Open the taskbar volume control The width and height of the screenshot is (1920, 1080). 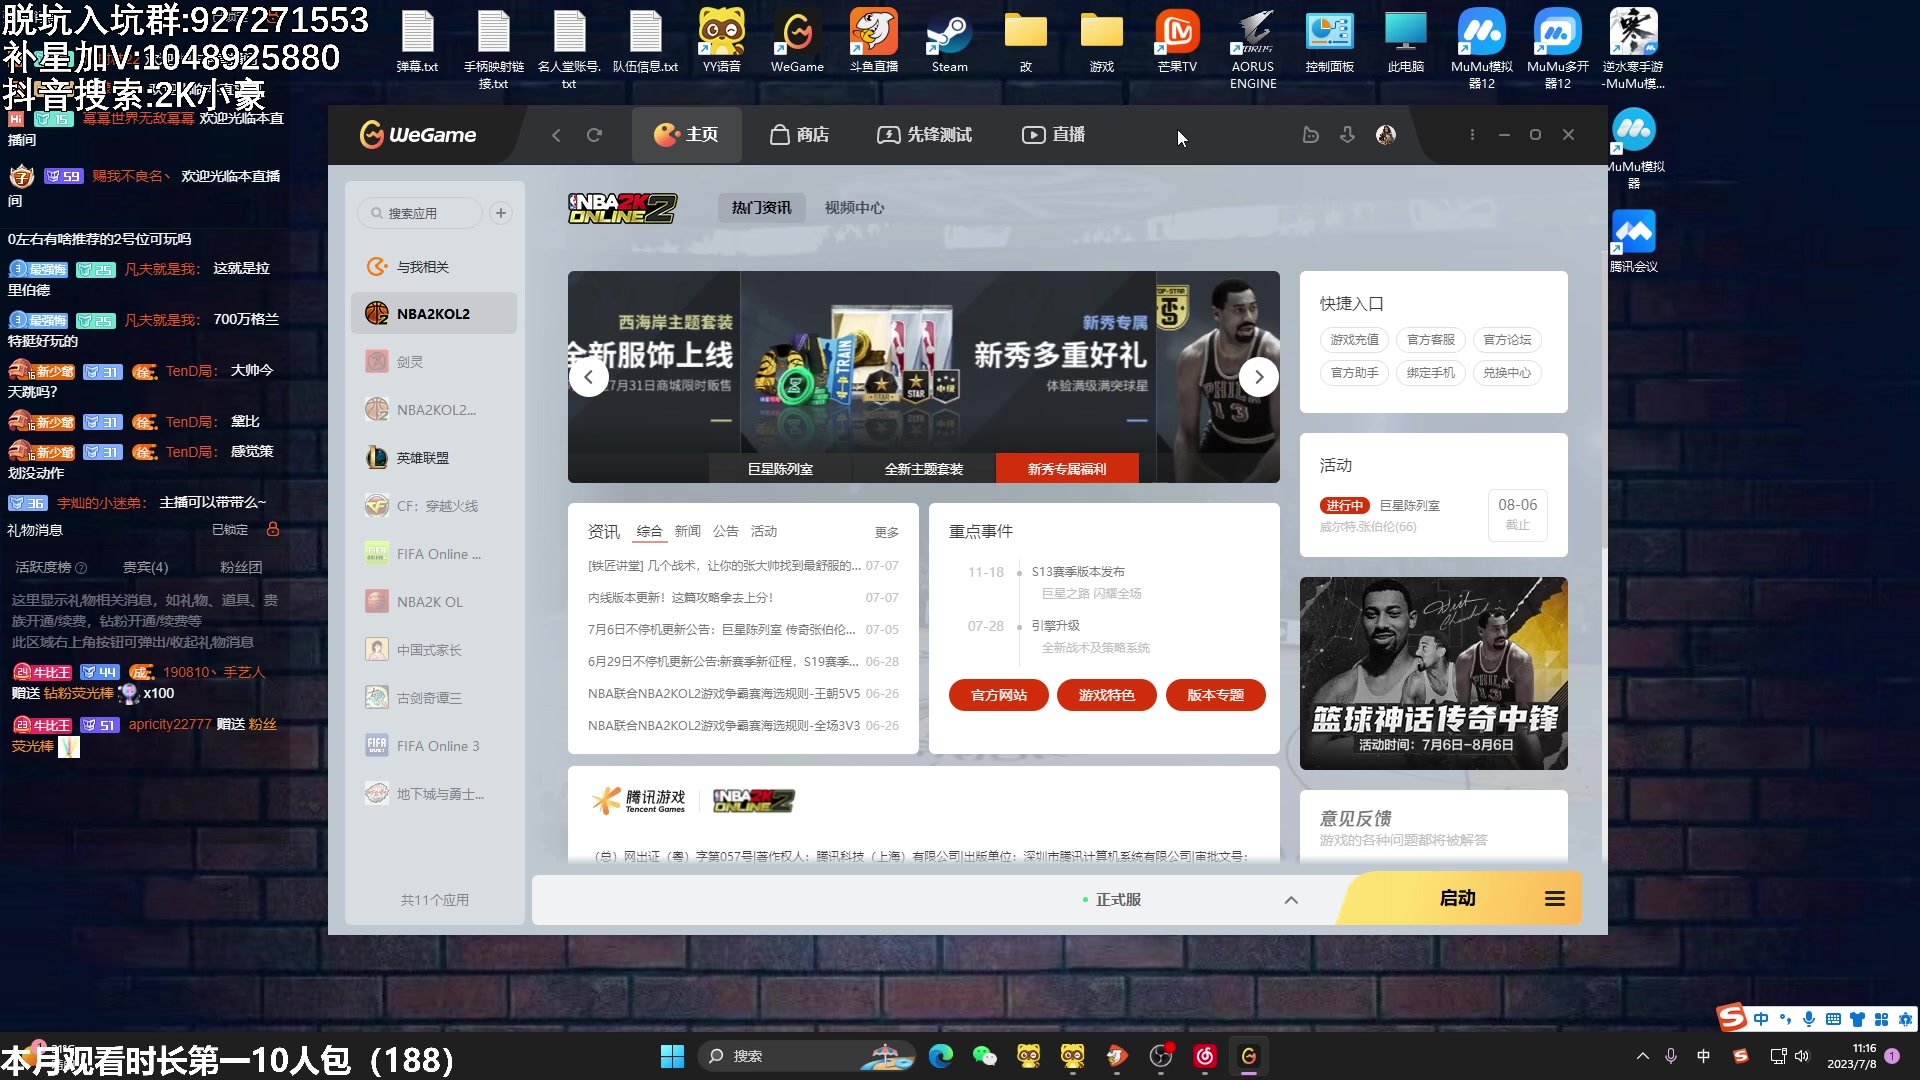click(1802, 1056)
